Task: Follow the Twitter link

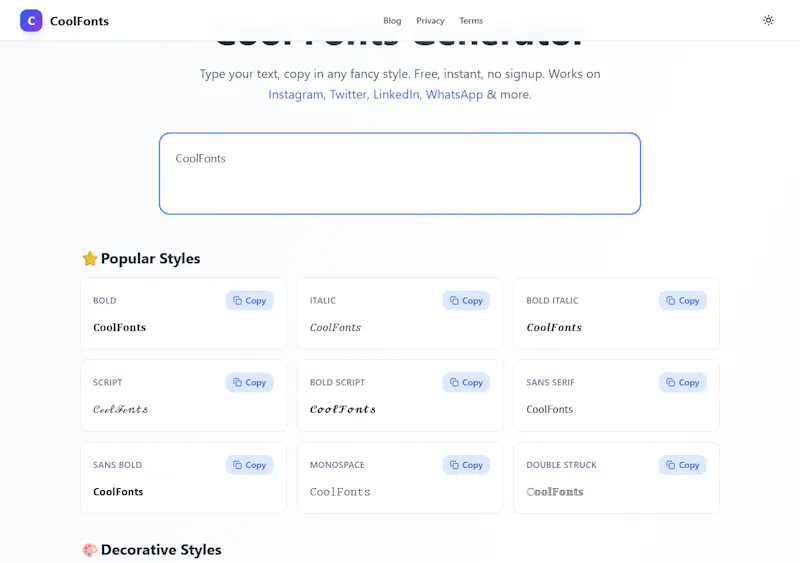Action: coord(348,94)
